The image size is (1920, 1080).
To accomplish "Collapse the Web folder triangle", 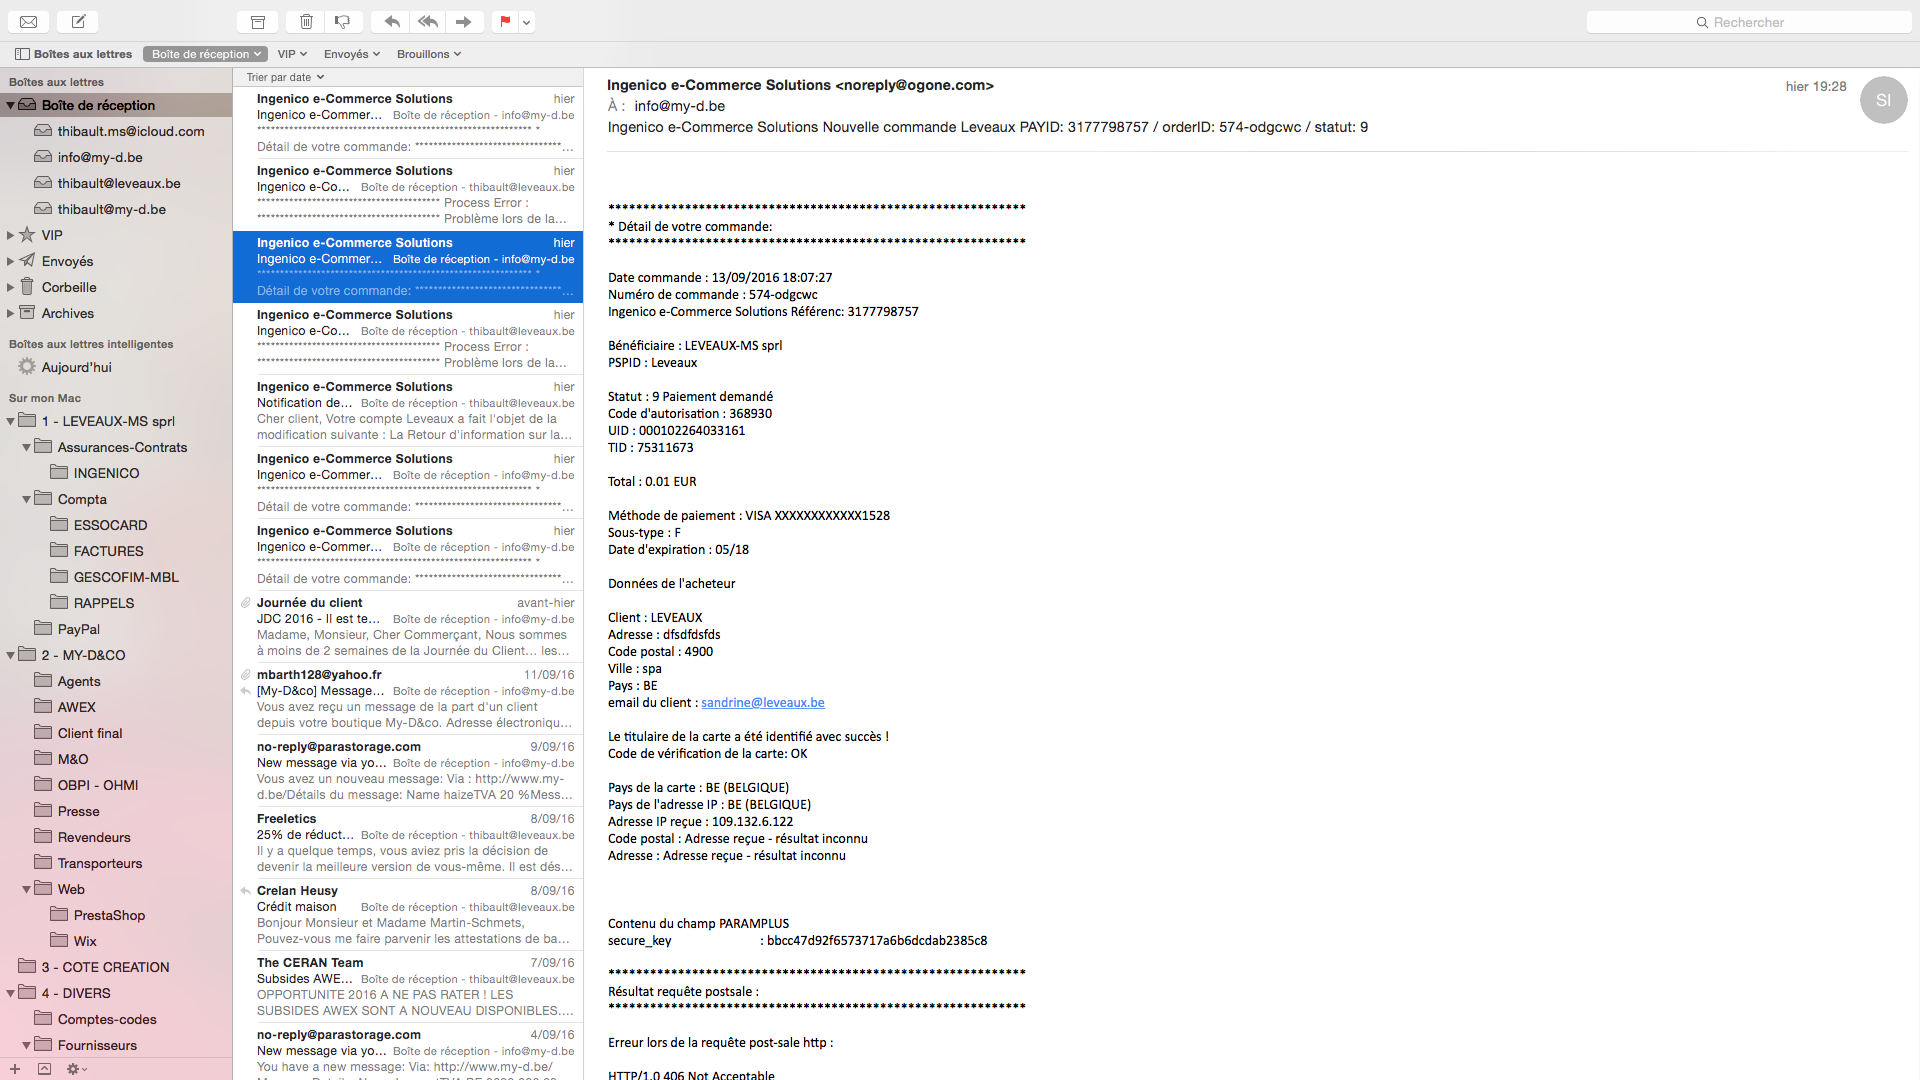I will tap(26, 889).
